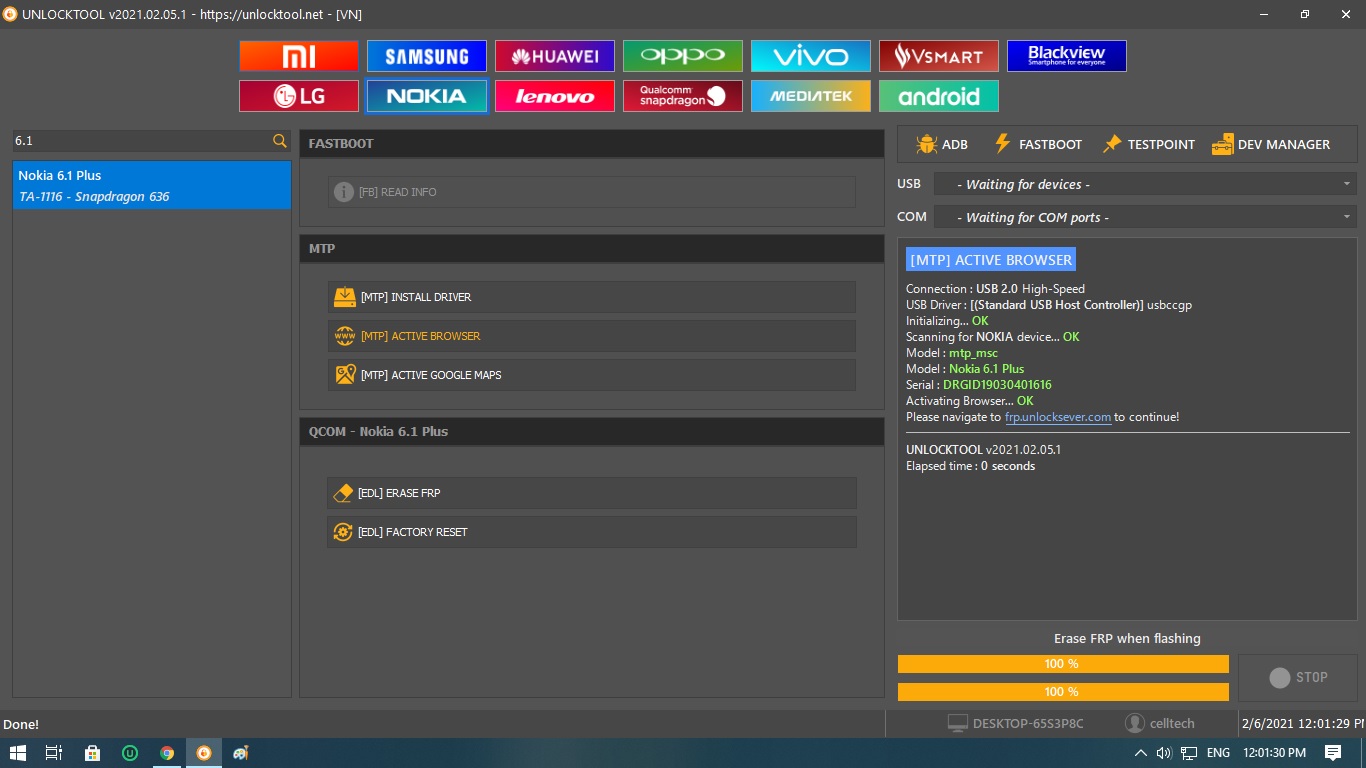Open Microsoft Store from the taskbar

pos(92,753)
